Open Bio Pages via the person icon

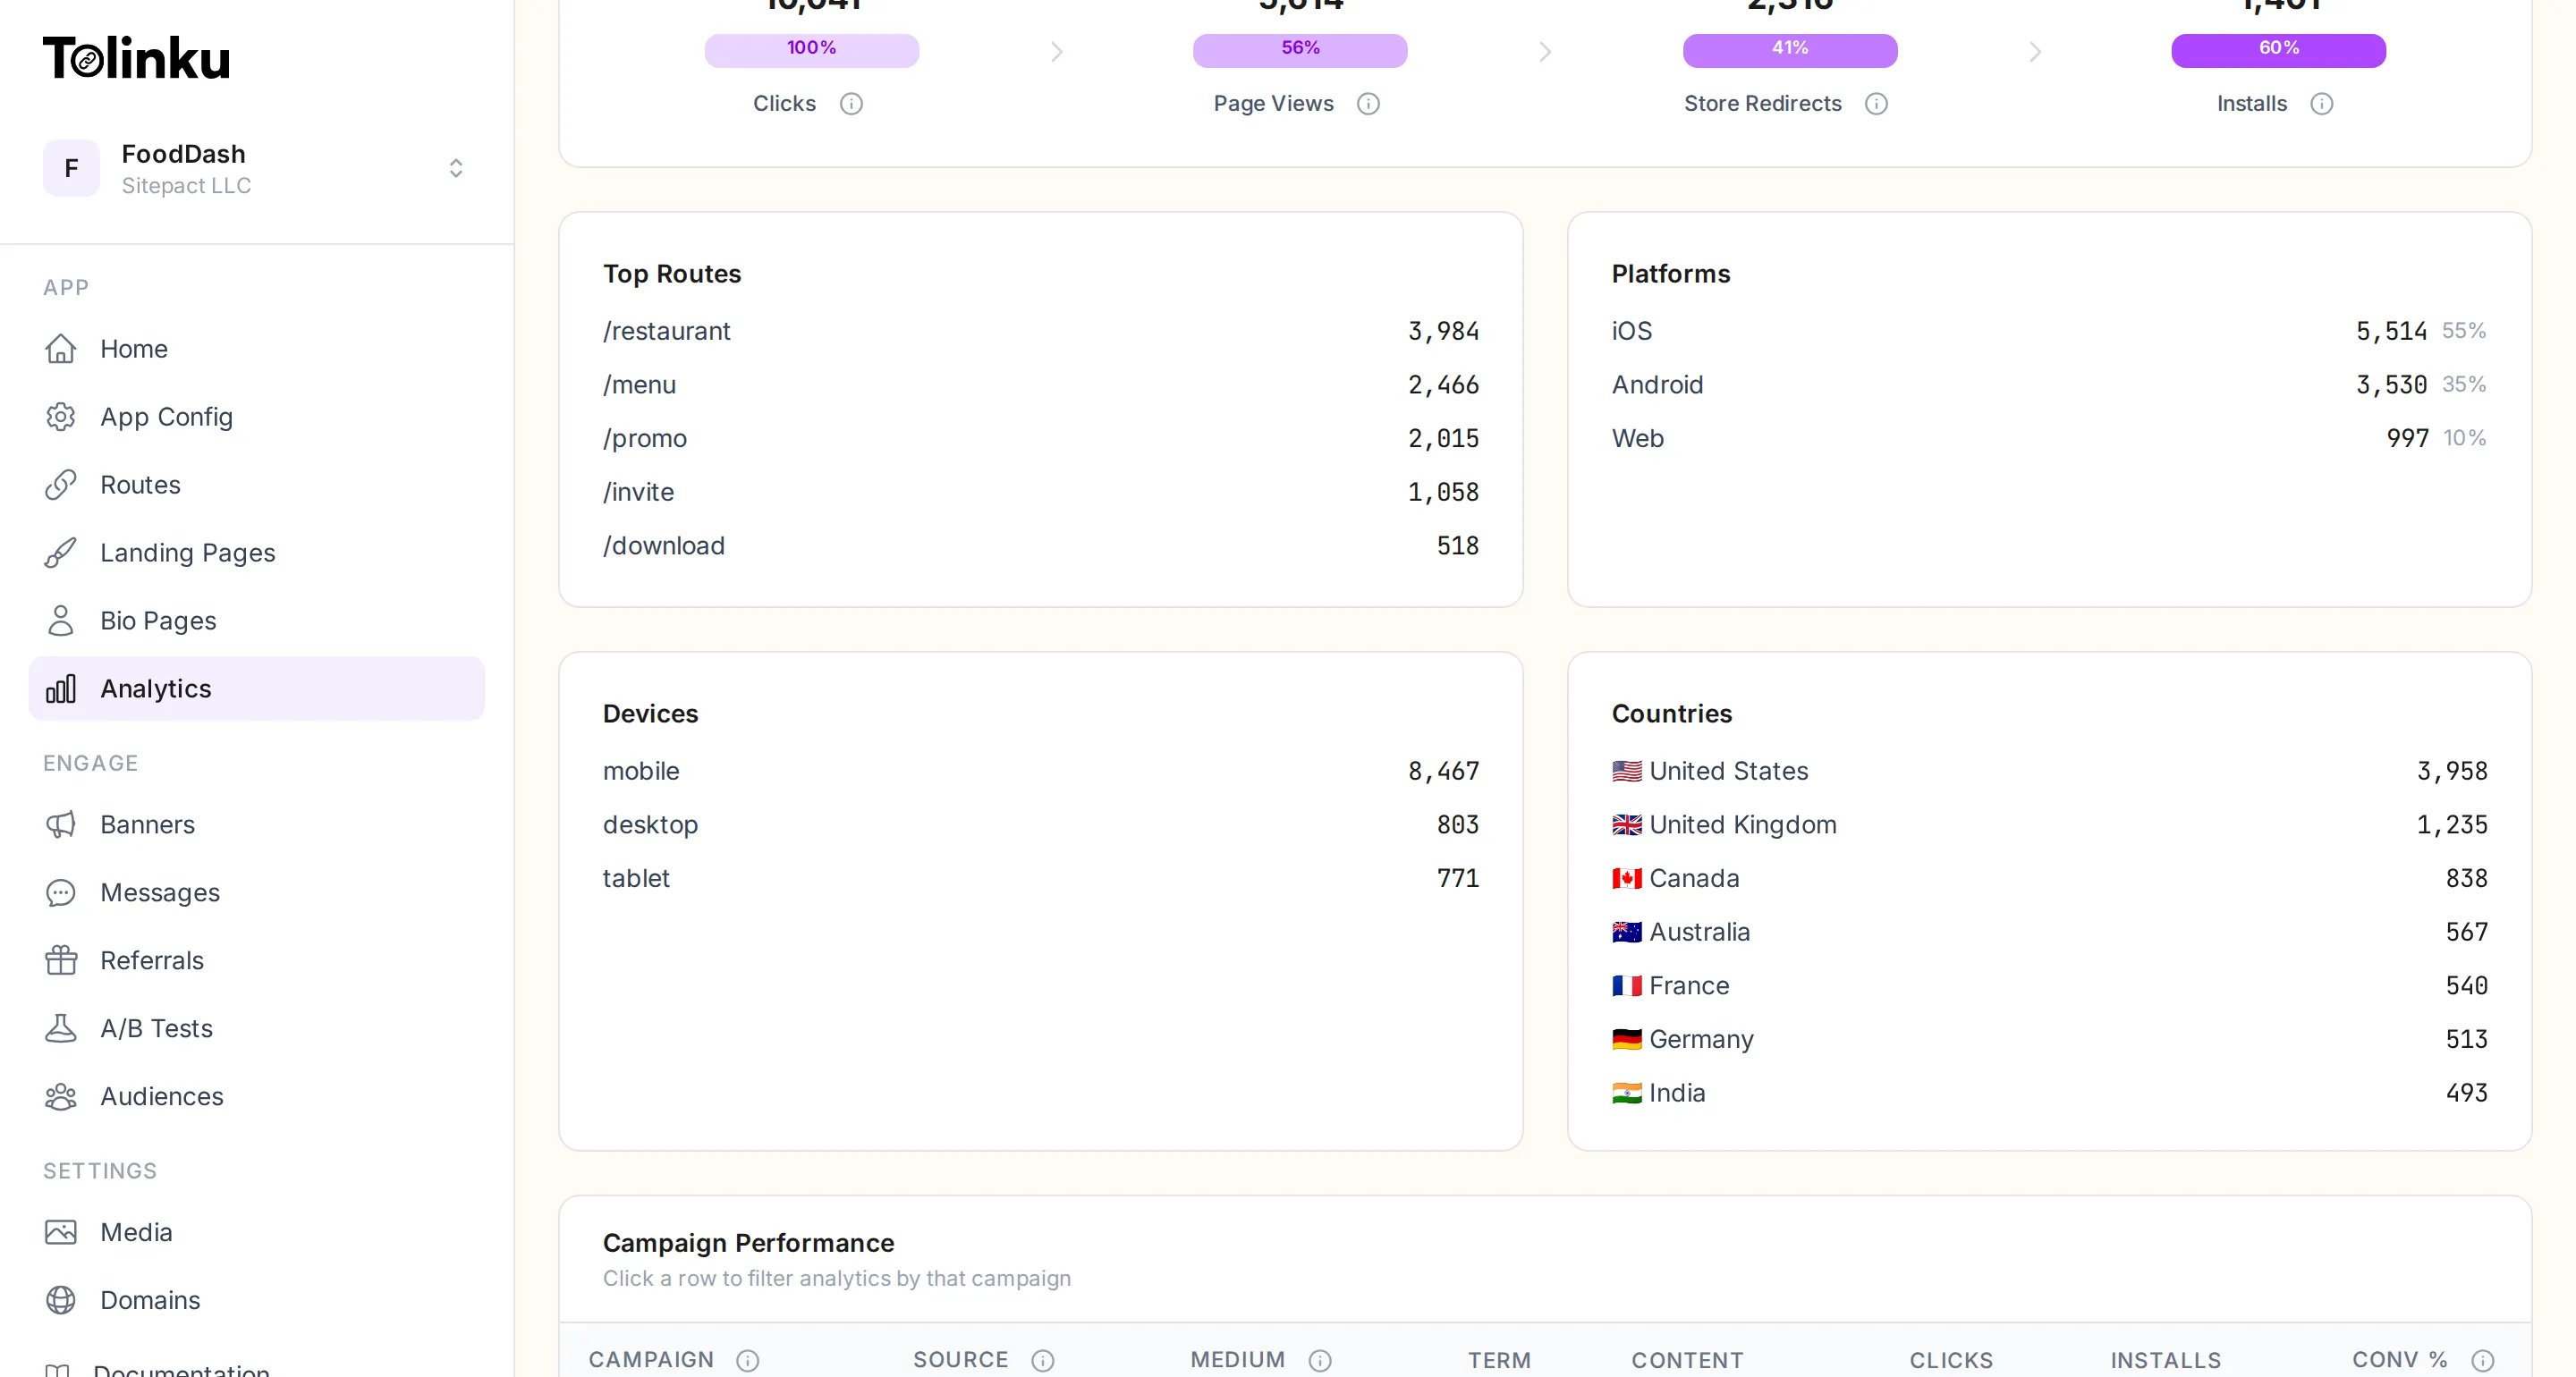coord(61,620)
